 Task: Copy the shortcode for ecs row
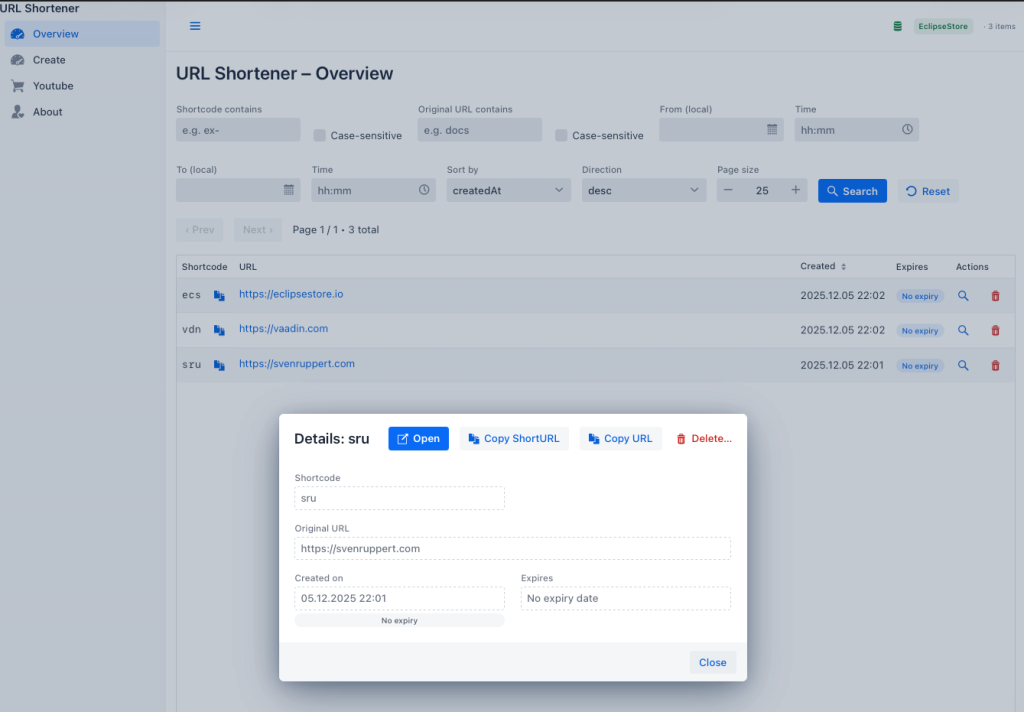point(218,295)
